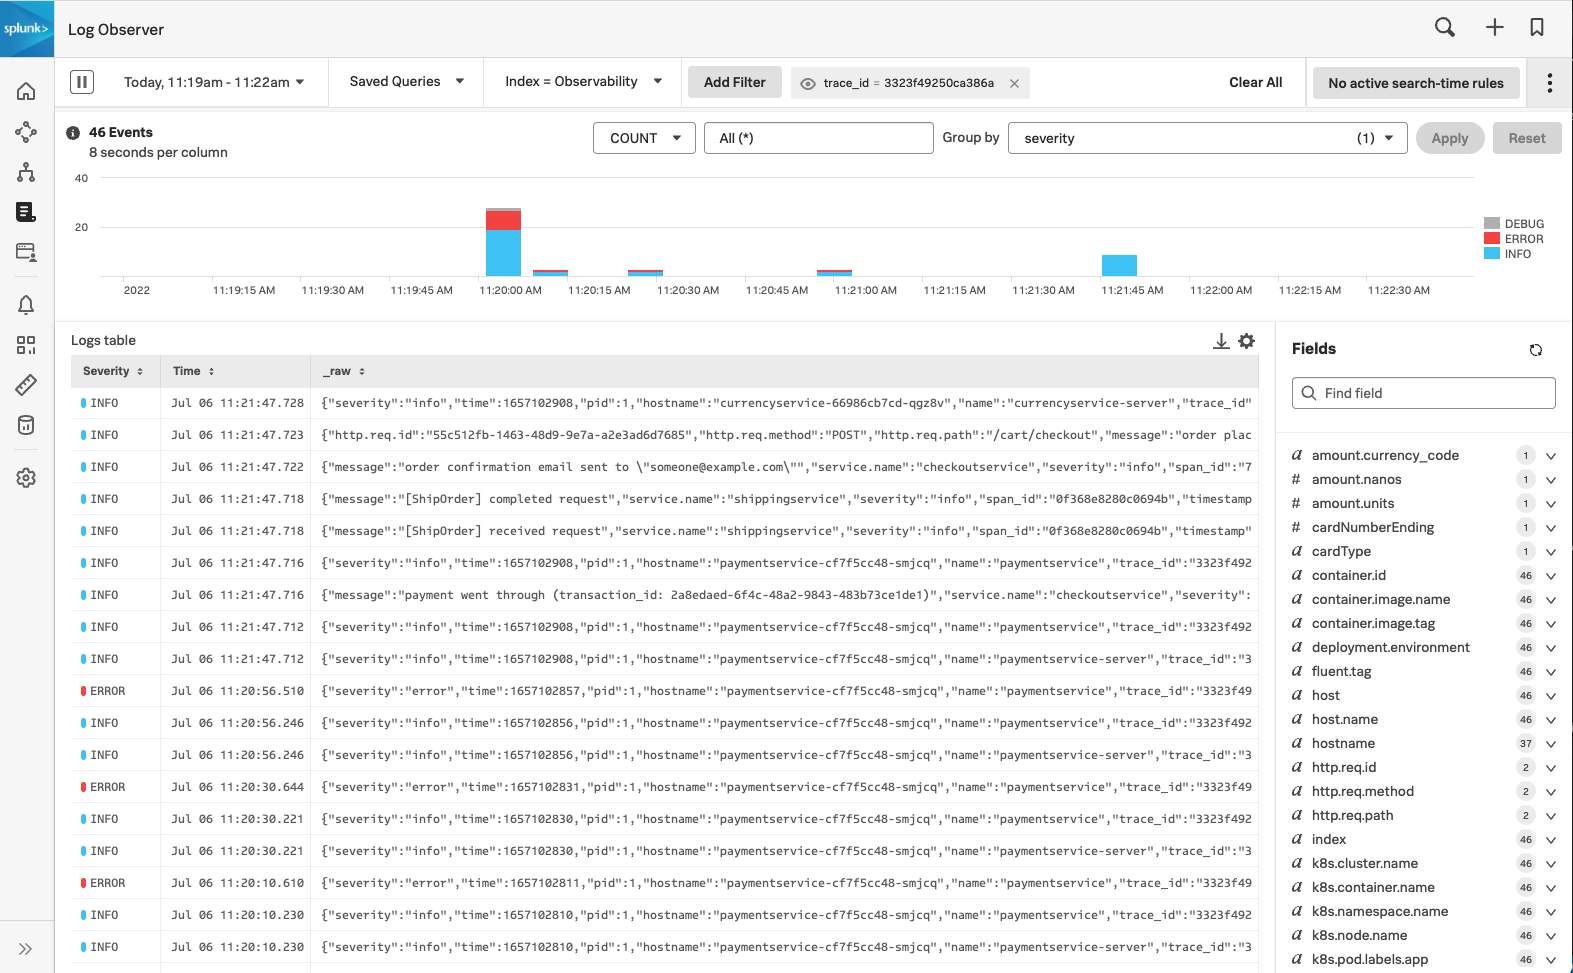Click the plus create icon

(1494, 28)
